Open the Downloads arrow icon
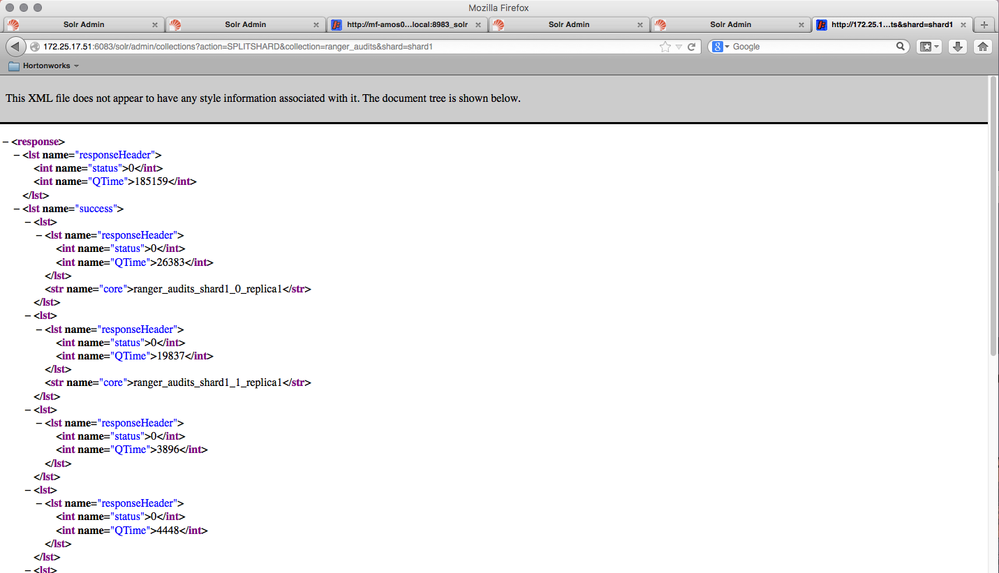999x573 pixels. tap(957, 47)
